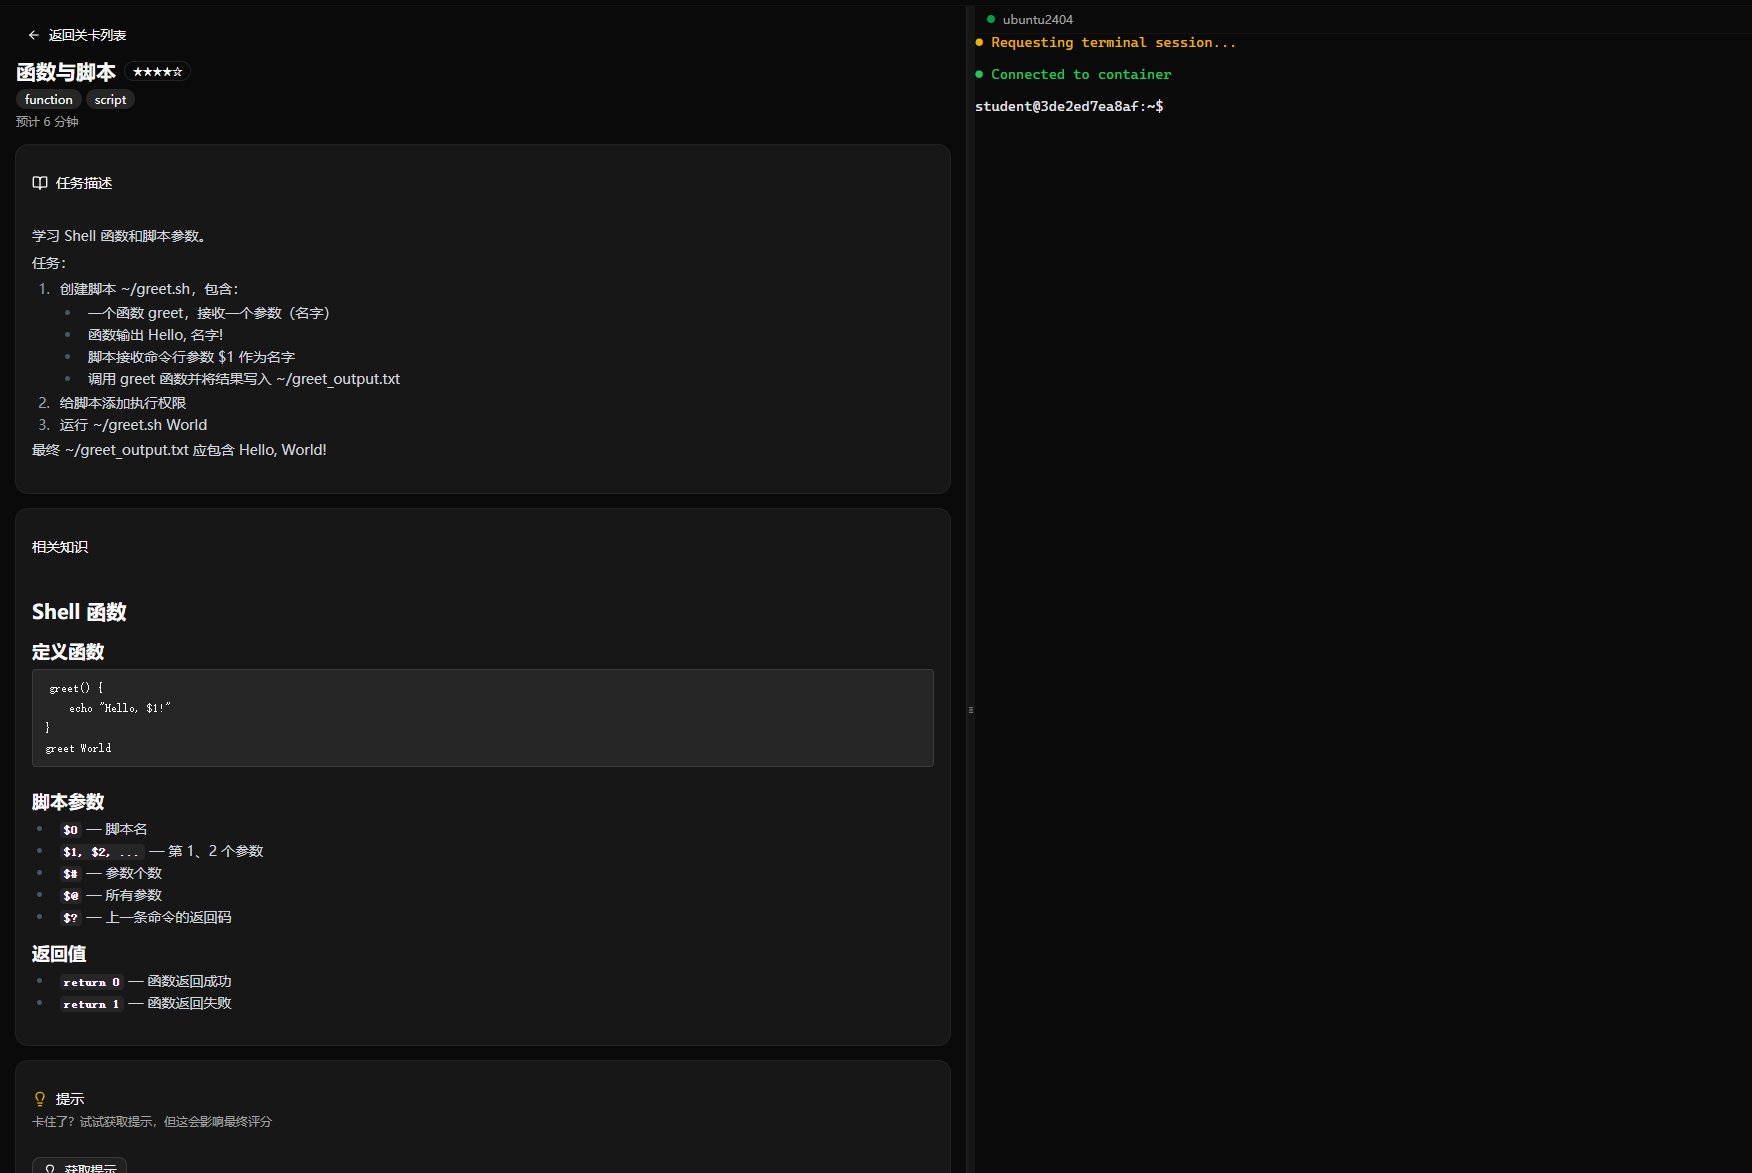Screen dimensions: 1752x1173
Task: Click the back arrow icon at top left
Action: (34, 35)
